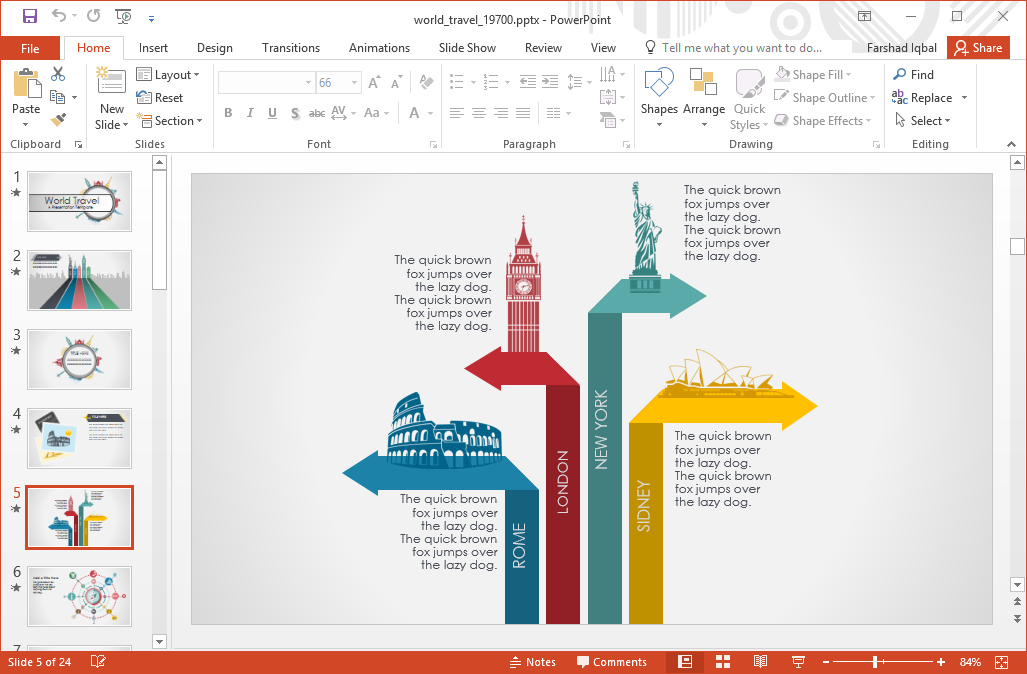Click the Share button

click(978, 47)
